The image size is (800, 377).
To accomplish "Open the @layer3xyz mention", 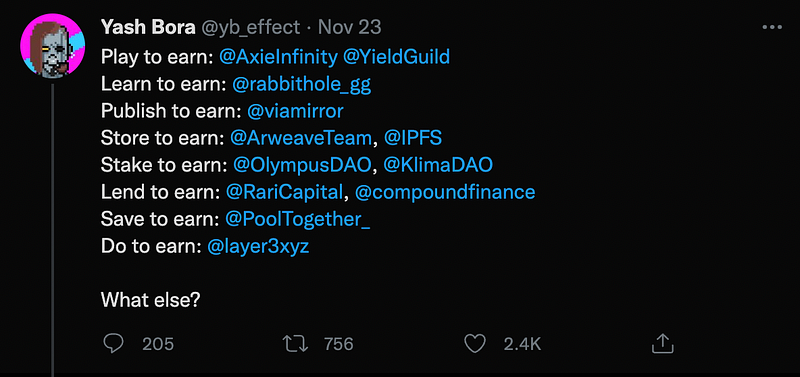I will (x=258, y=247).
